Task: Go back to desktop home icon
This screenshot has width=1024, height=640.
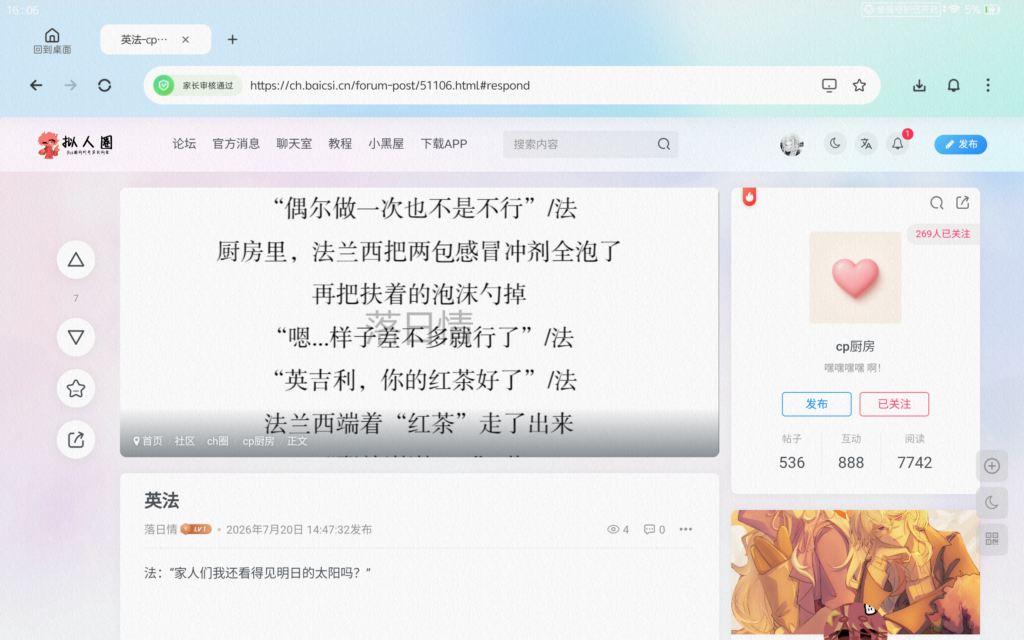Action: [x=52, y=40]
